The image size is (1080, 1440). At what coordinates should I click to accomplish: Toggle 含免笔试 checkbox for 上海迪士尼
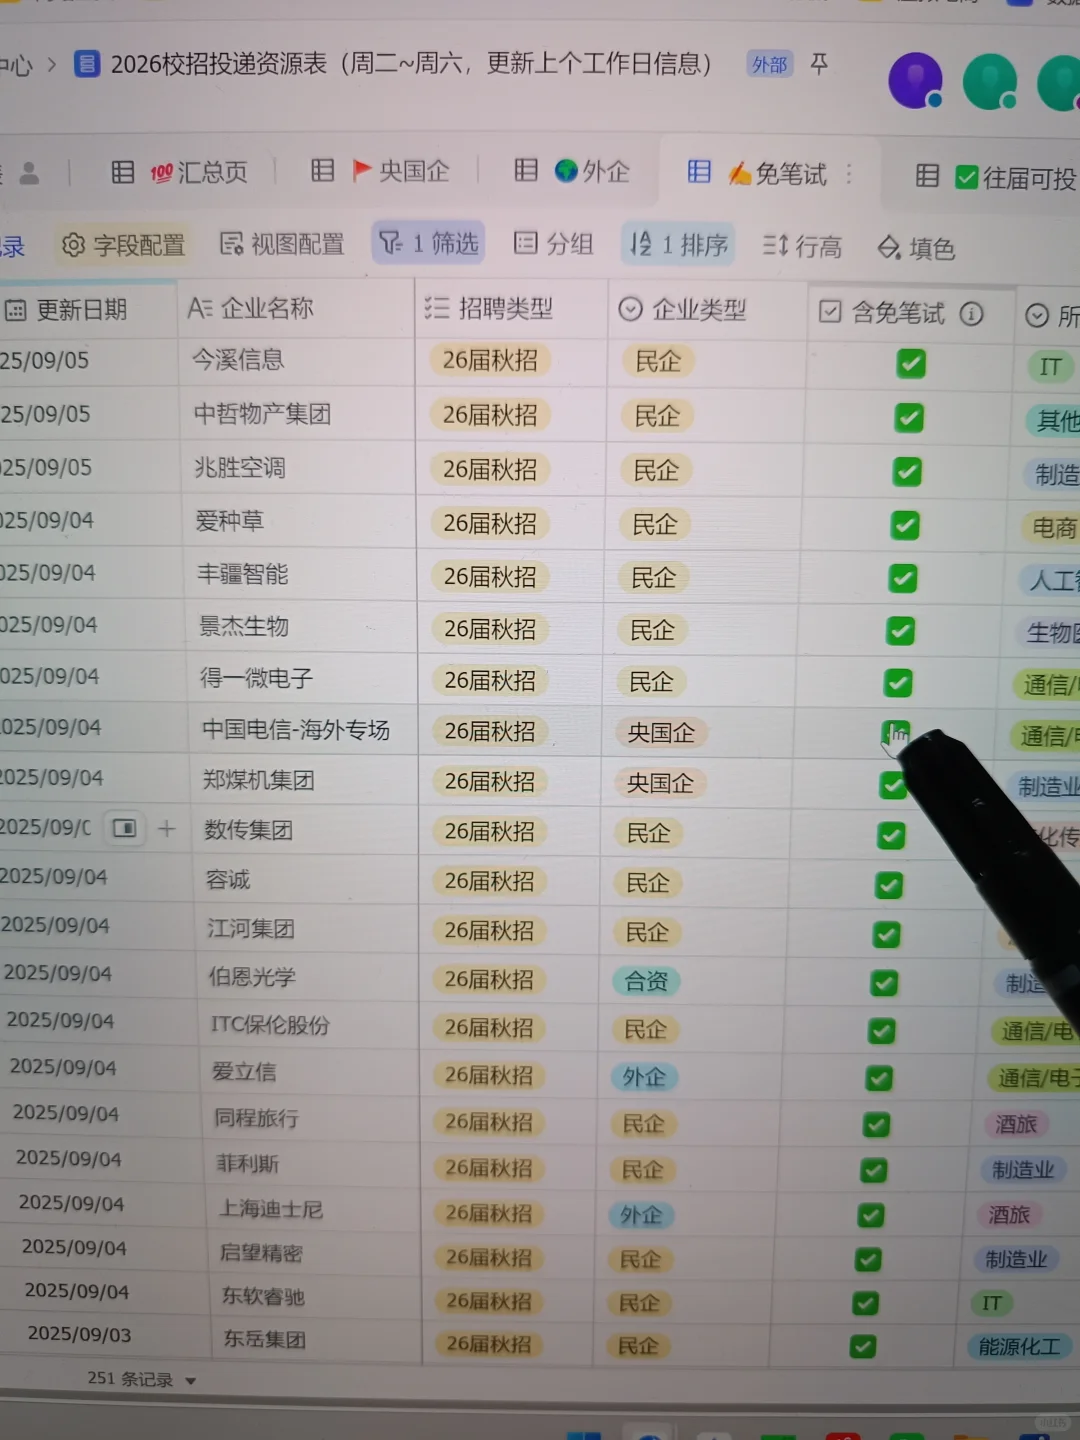(x=871, y=1215)
